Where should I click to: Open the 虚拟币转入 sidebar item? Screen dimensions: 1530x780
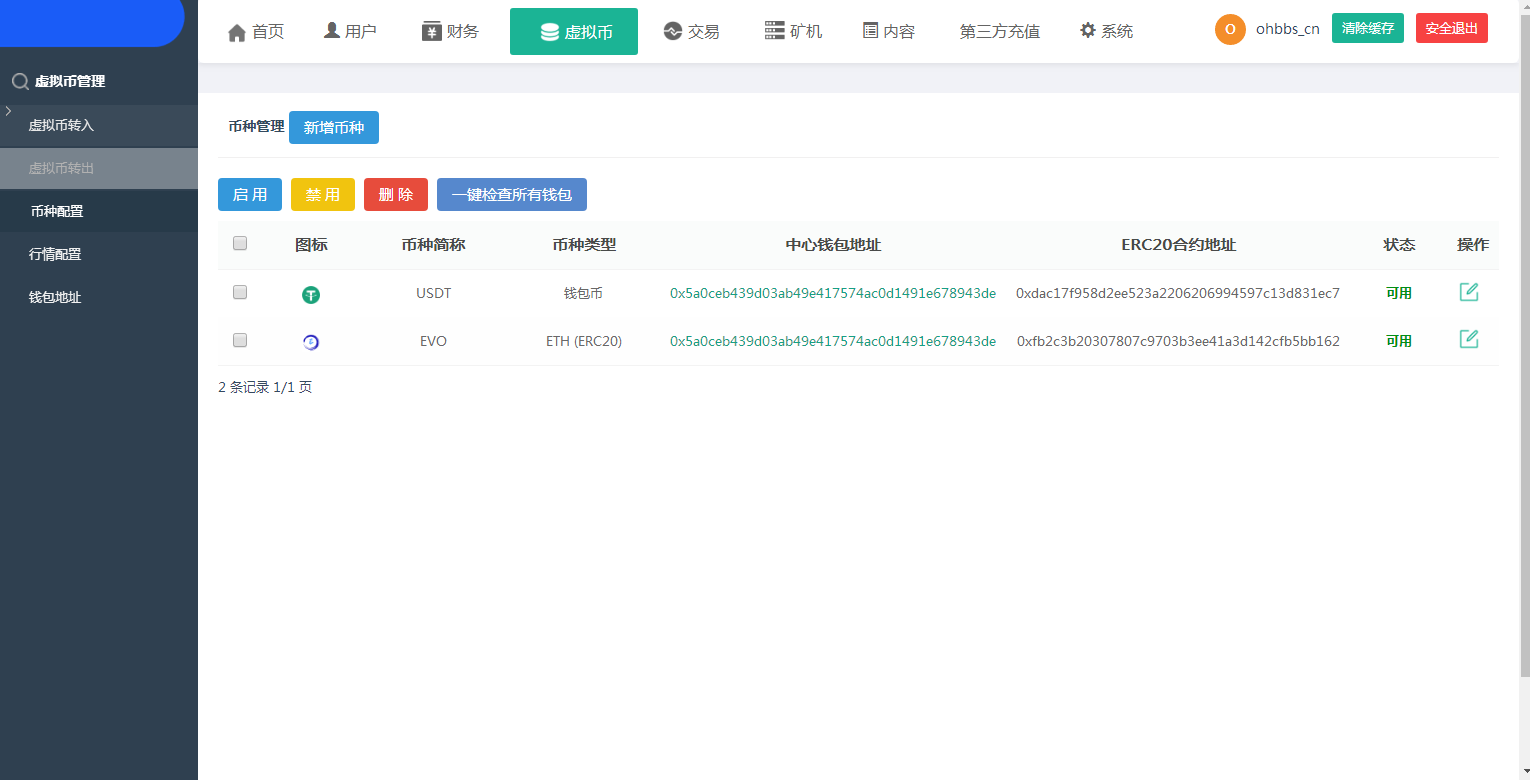click(61, 125)
